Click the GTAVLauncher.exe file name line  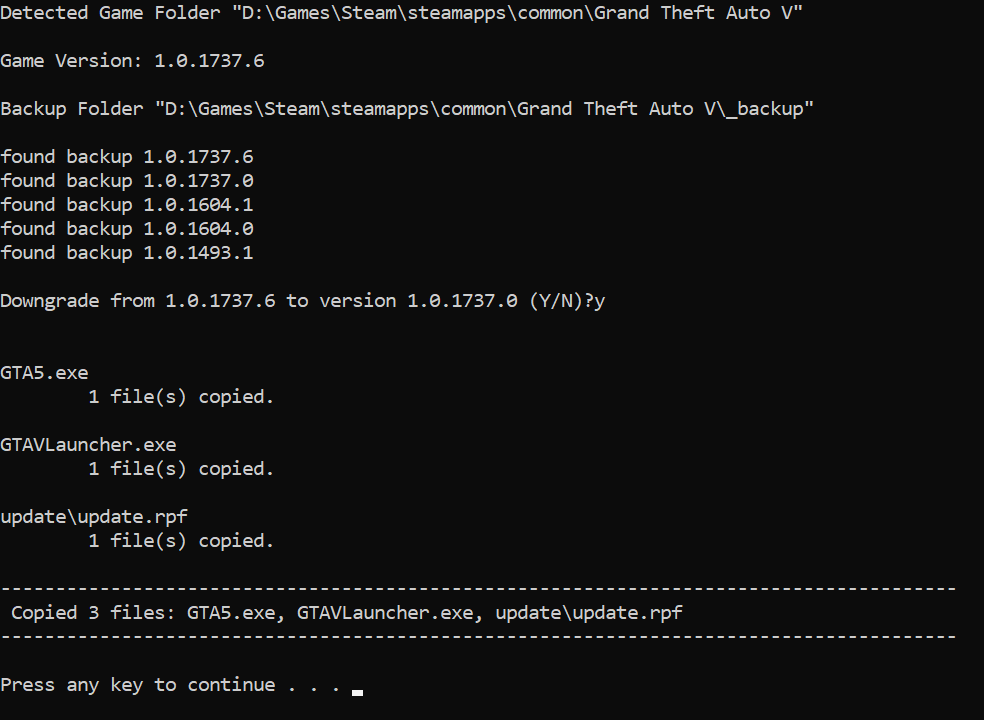click(88, 445)
